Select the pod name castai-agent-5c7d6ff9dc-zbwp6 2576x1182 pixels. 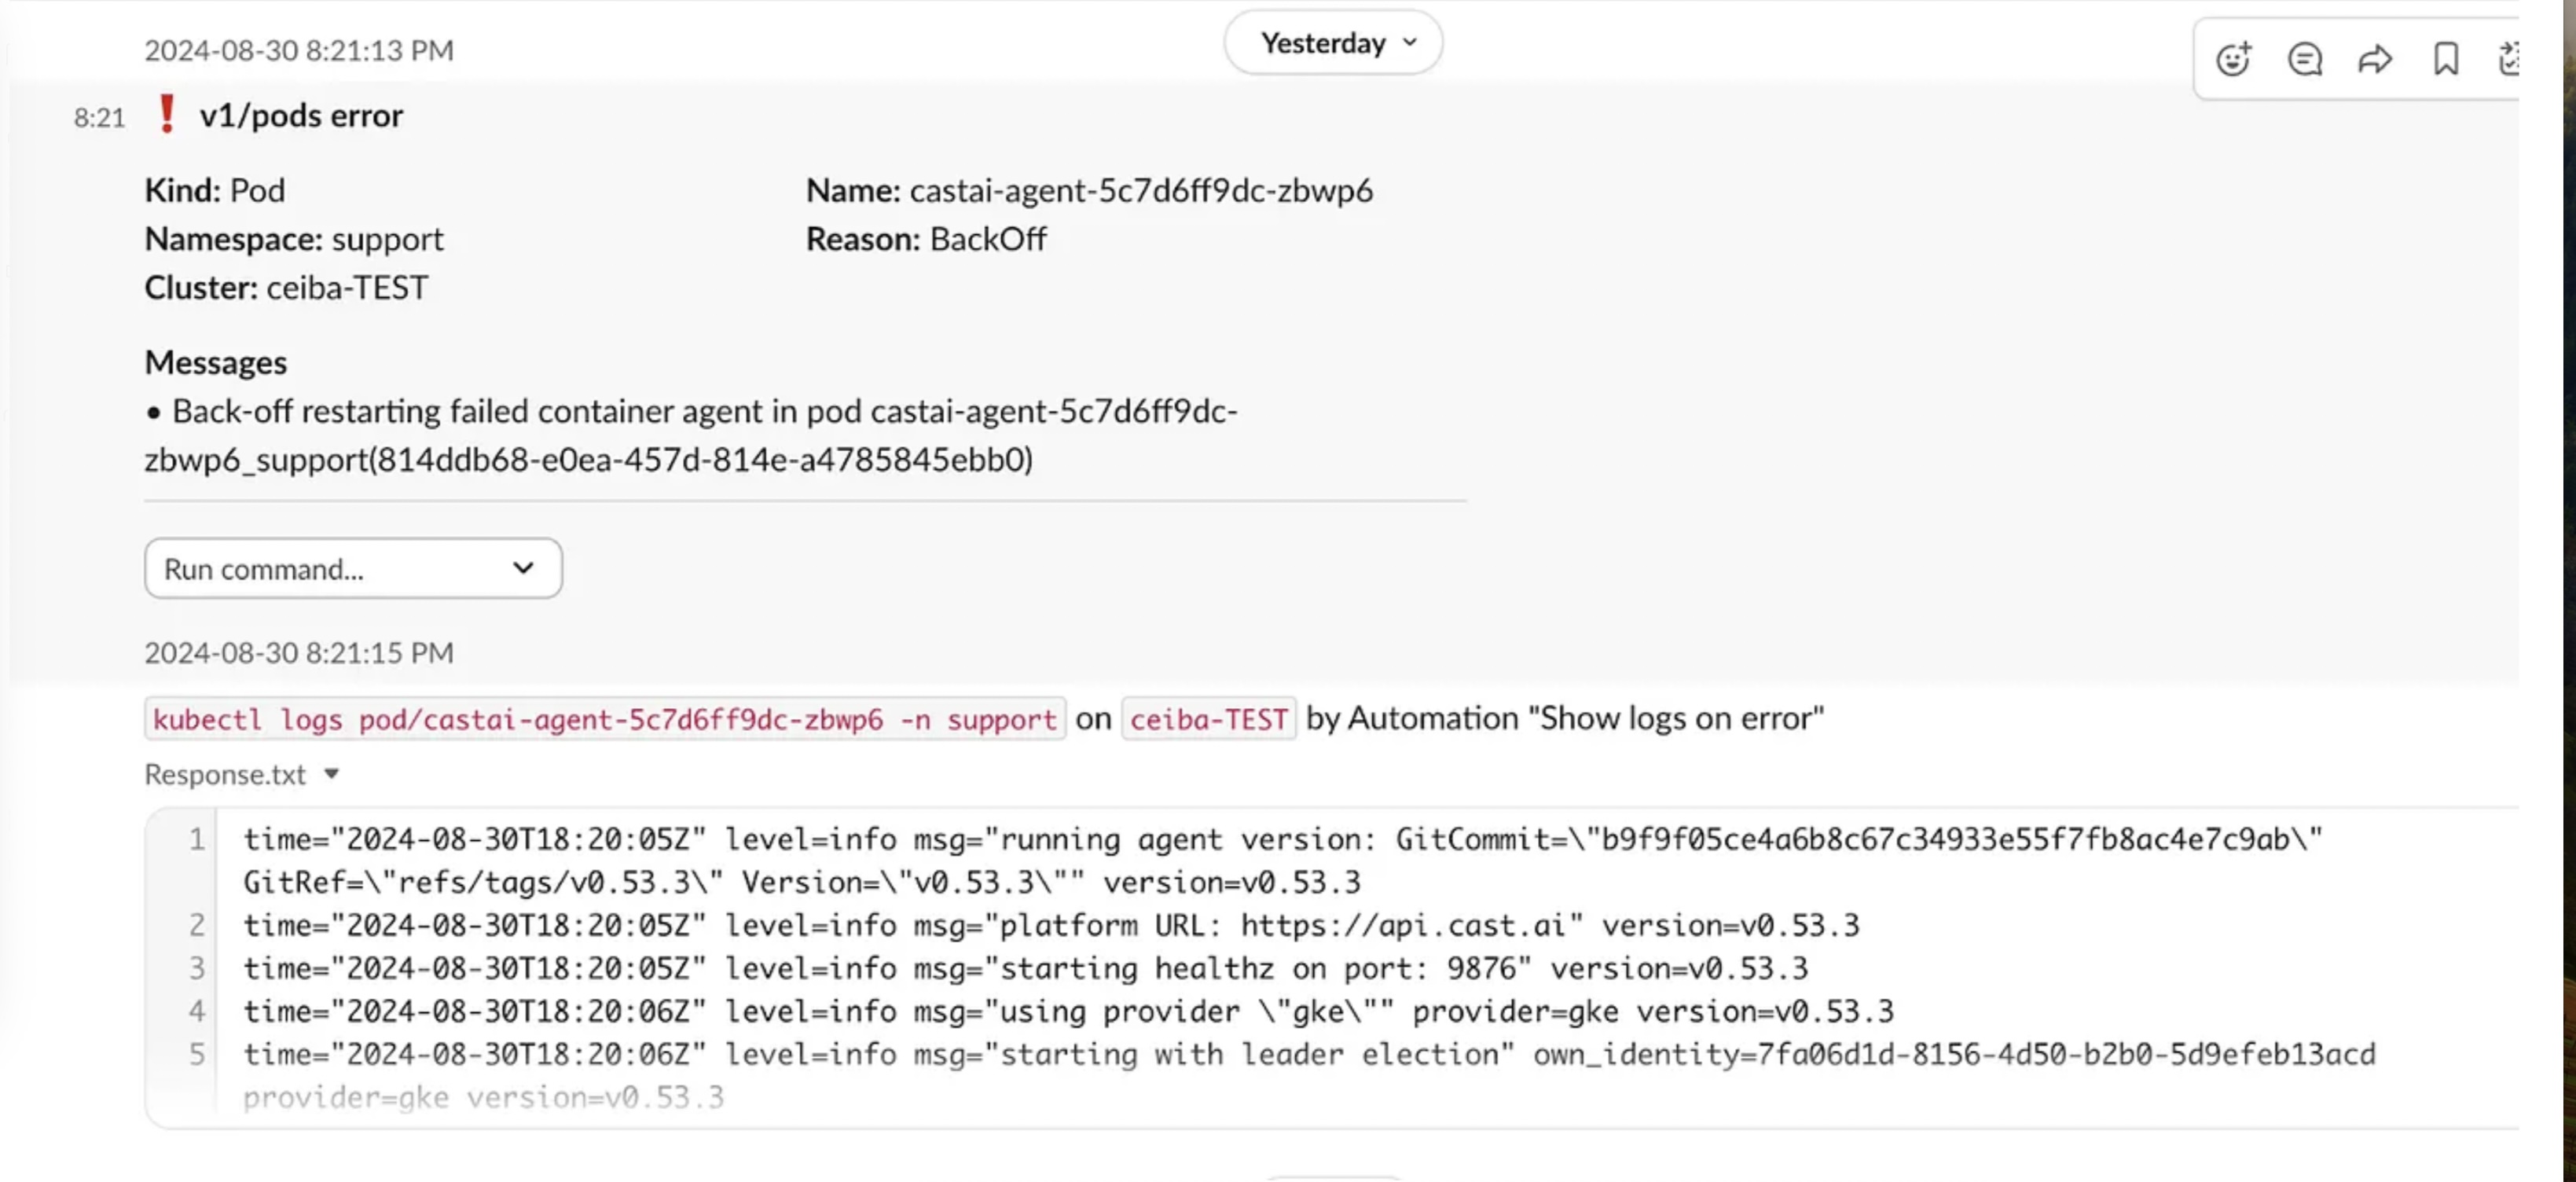pos(1141,190)
